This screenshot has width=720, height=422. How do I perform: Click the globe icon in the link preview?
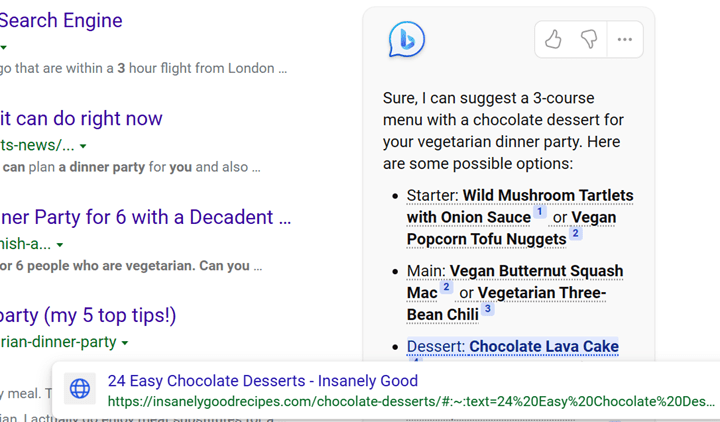[80, 388]
